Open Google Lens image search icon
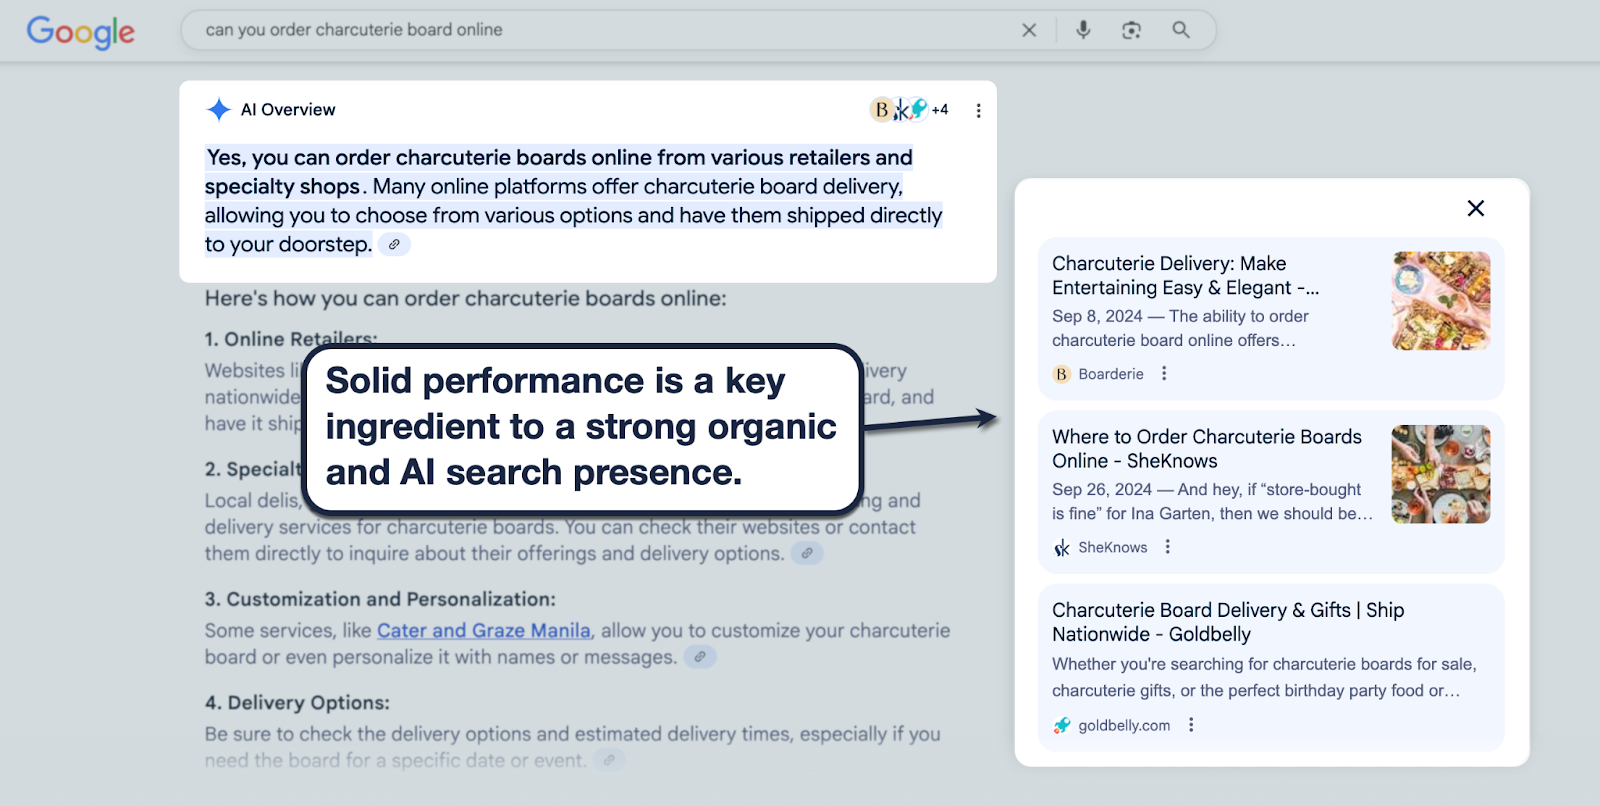 click(x=1131, y=30)
